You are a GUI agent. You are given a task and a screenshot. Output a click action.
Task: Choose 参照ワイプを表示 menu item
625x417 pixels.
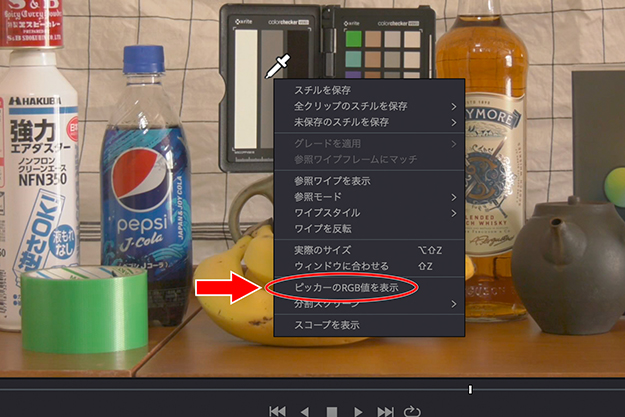(x=369, y=181)
